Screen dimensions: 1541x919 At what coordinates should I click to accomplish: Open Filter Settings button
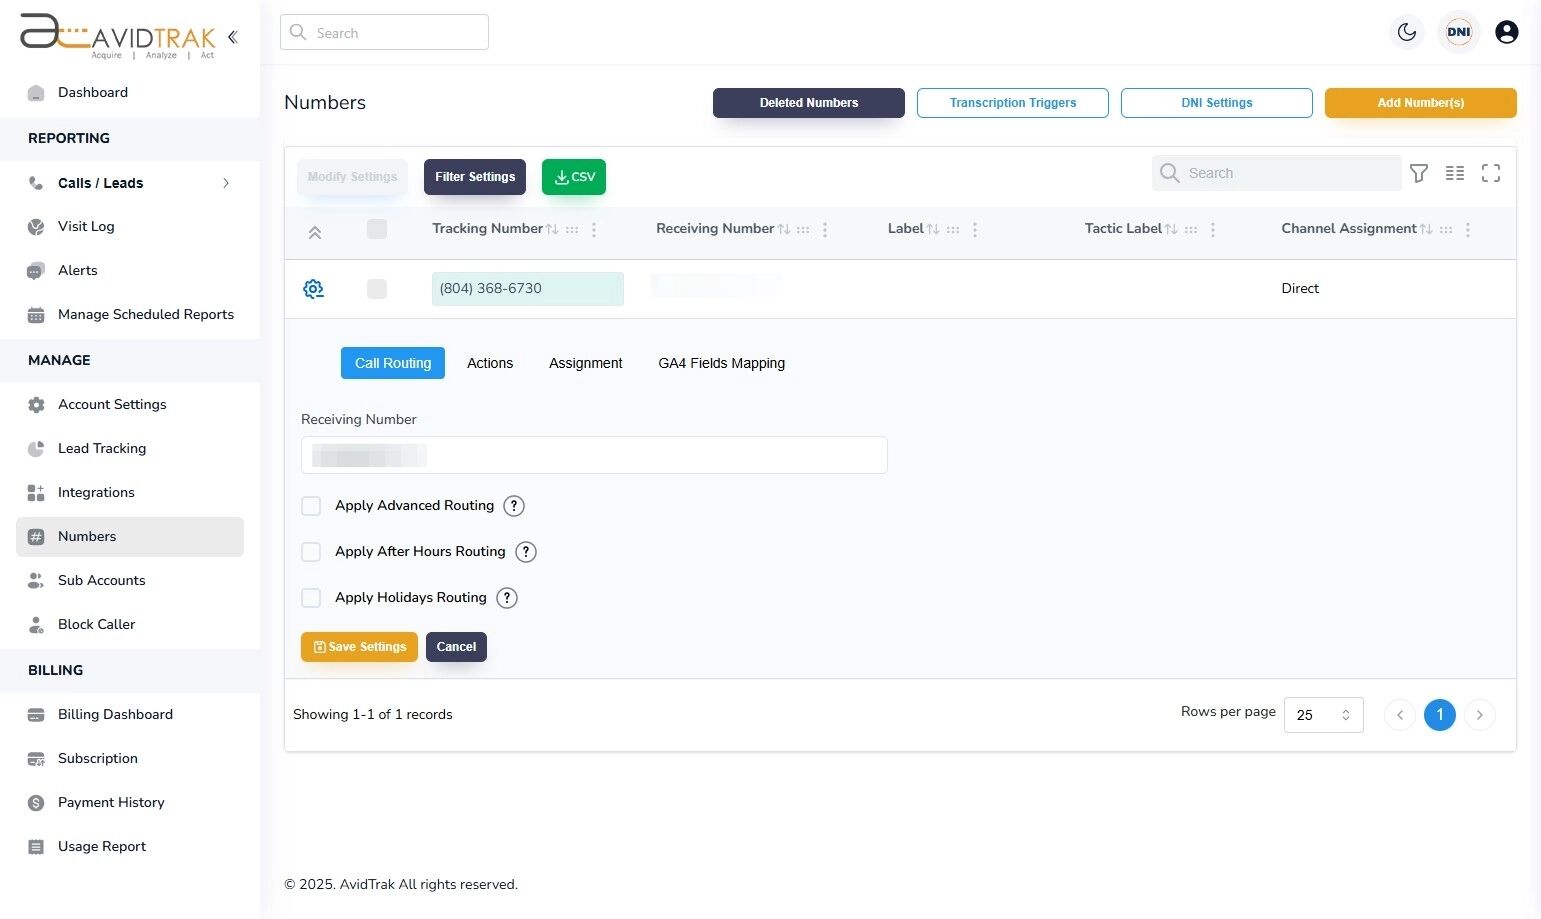[x=475, y=177]
